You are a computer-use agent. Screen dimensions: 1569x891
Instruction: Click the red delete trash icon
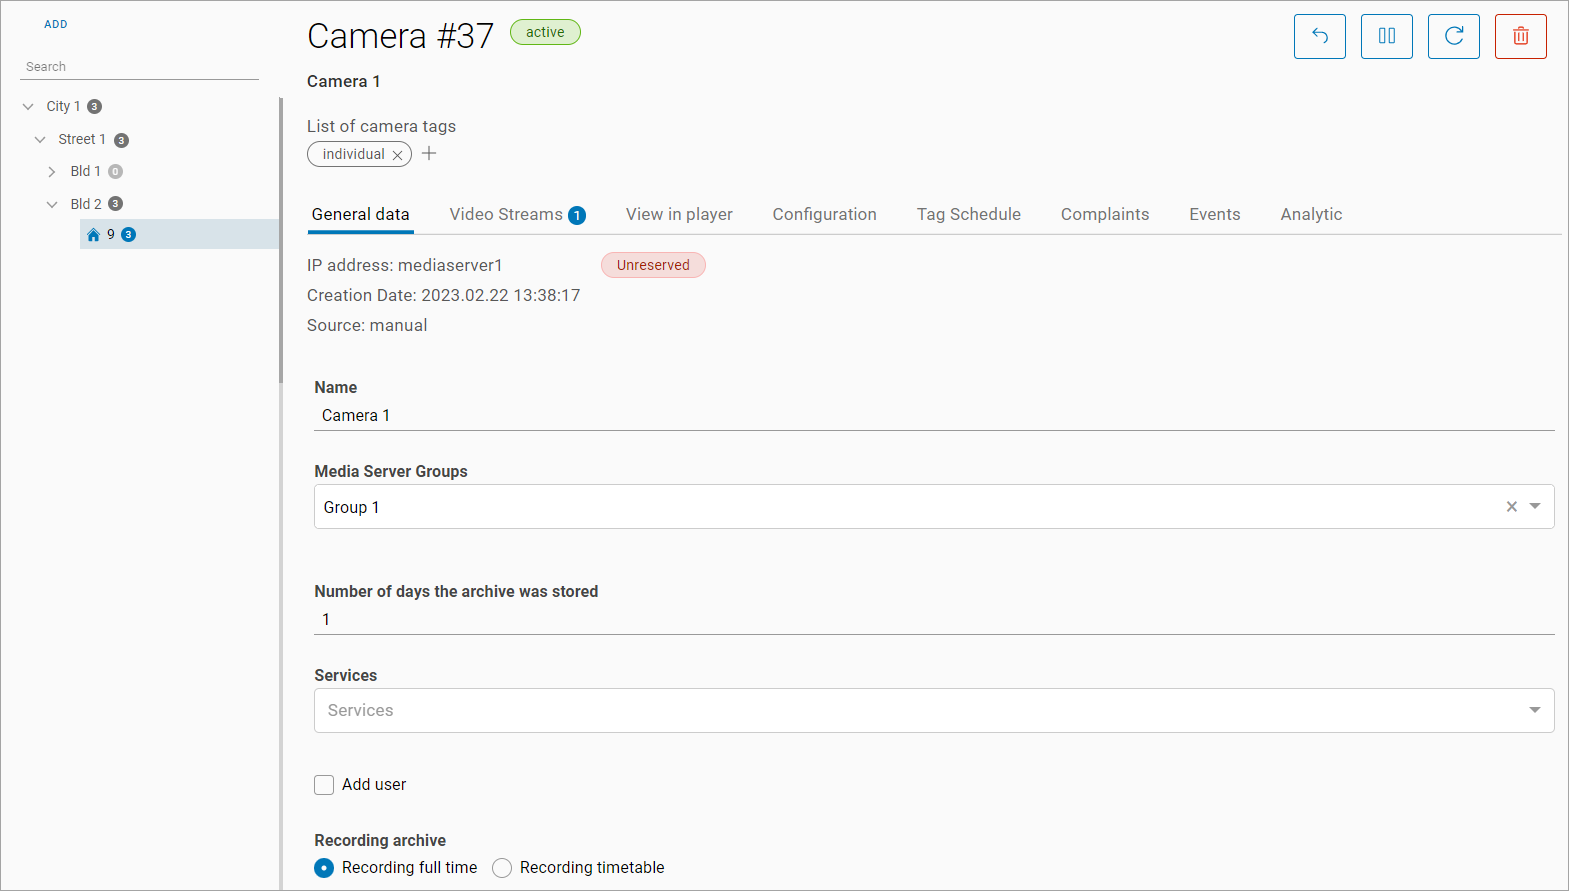tap(1520, 37)
